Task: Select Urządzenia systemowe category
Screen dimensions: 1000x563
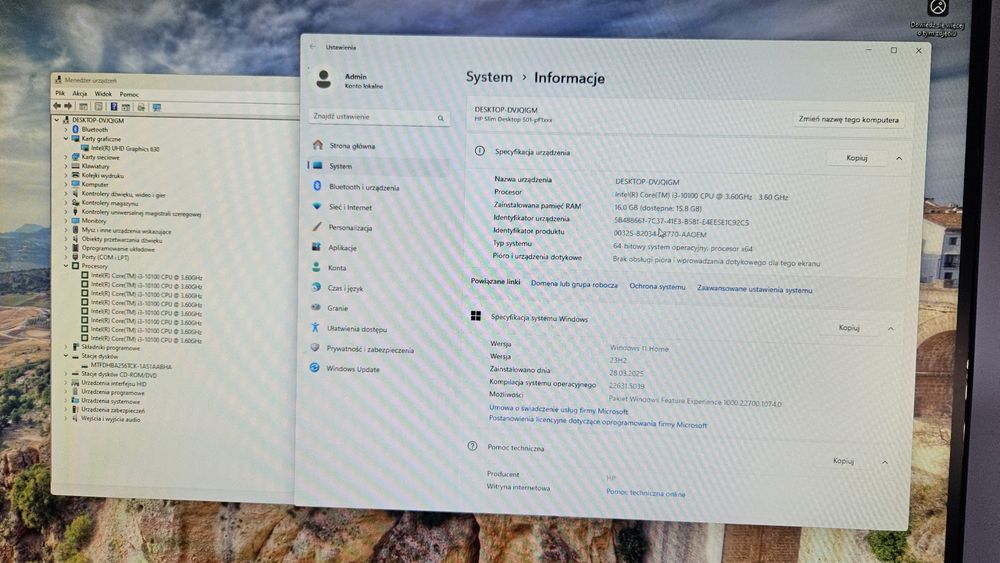Action: pos(110,401)
